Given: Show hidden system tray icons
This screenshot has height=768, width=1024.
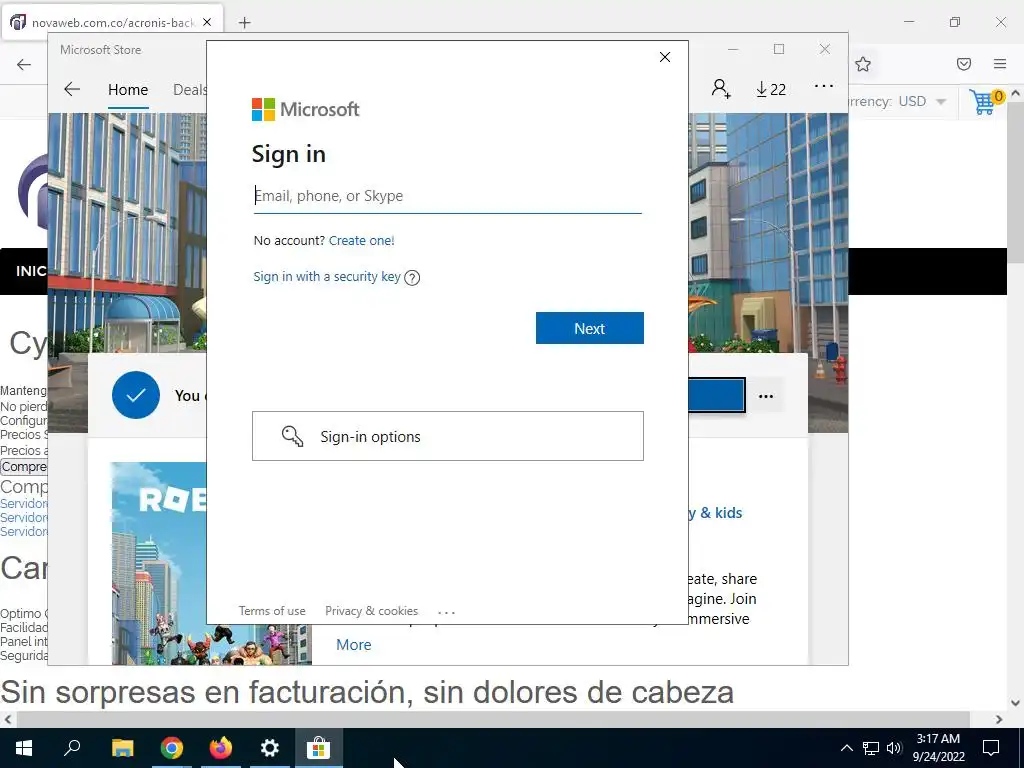Looking at the screenshot, I should coord(846,748).
